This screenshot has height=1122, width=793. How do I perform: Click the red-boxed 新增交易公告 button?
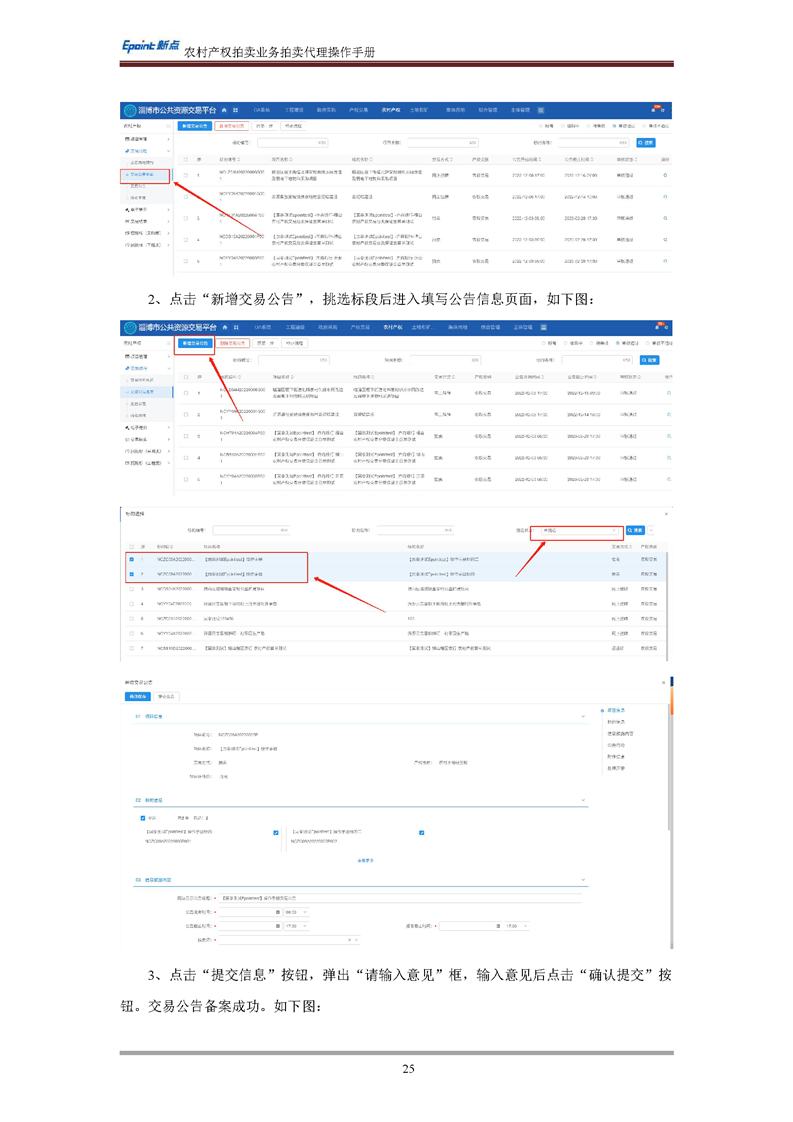(196, 343)
